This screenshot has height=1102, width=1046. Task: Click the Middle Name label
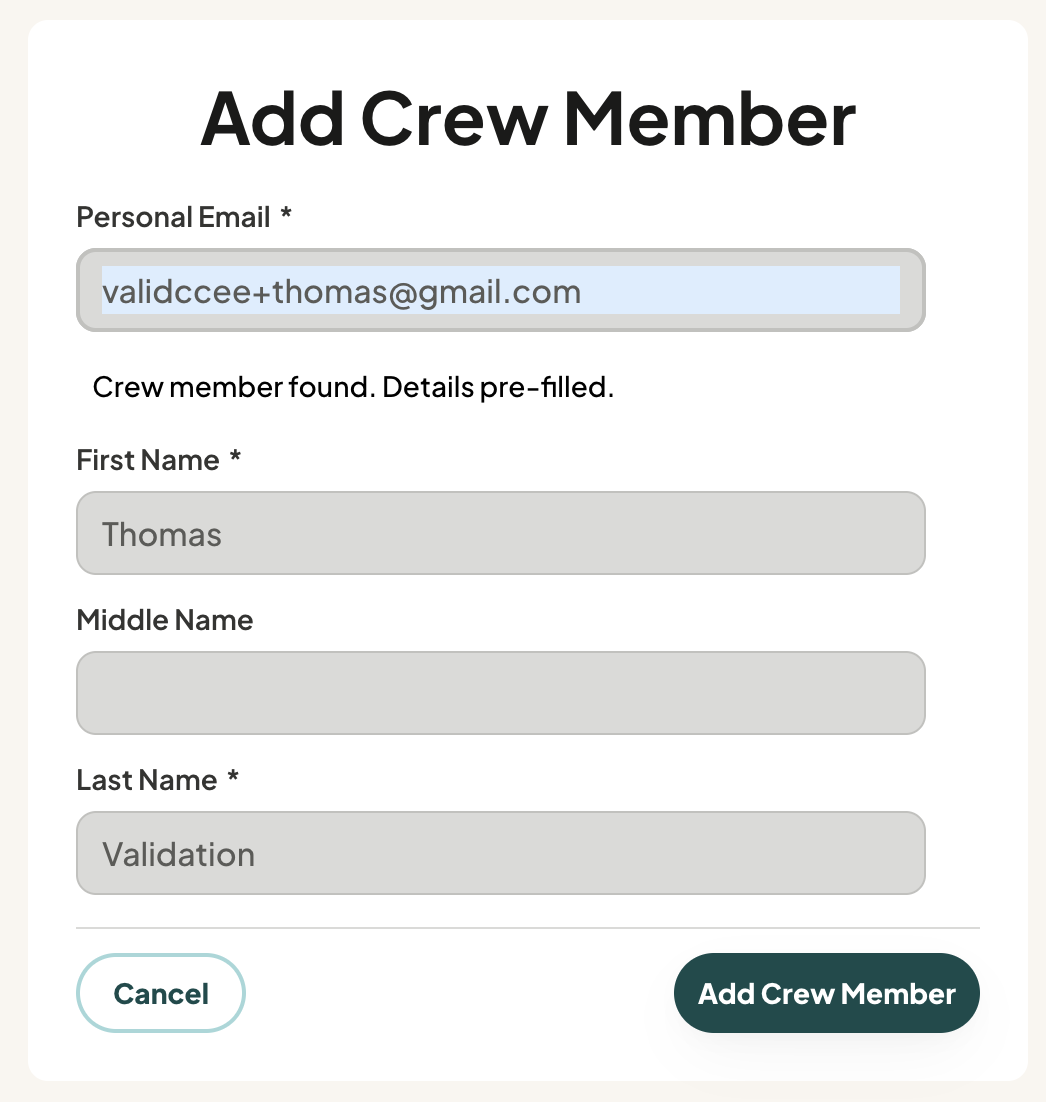point(164,621)
